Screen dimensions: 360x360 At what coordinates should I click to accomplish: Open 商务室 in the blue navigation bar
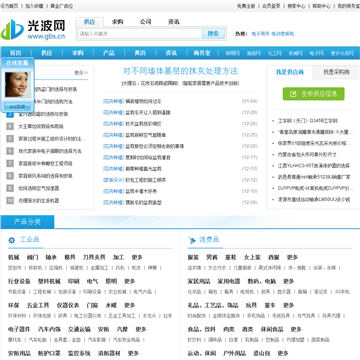(x=202, y=53)
